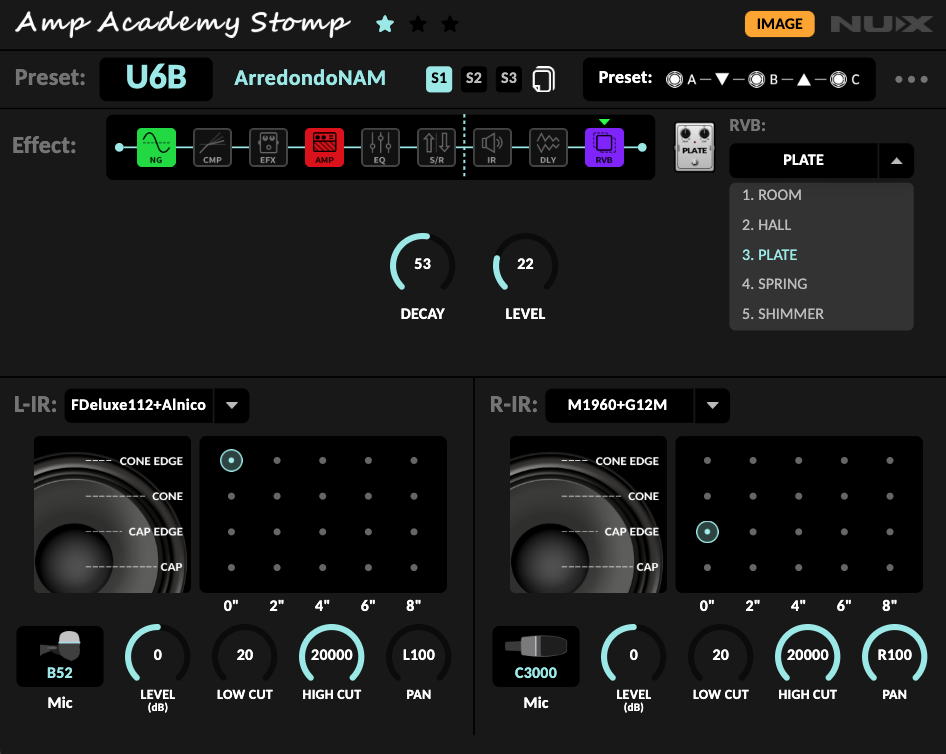Viewport: 946px width, 754px height.
Task: Choose 4. SPRING reverb type
Action: point(821,284)
